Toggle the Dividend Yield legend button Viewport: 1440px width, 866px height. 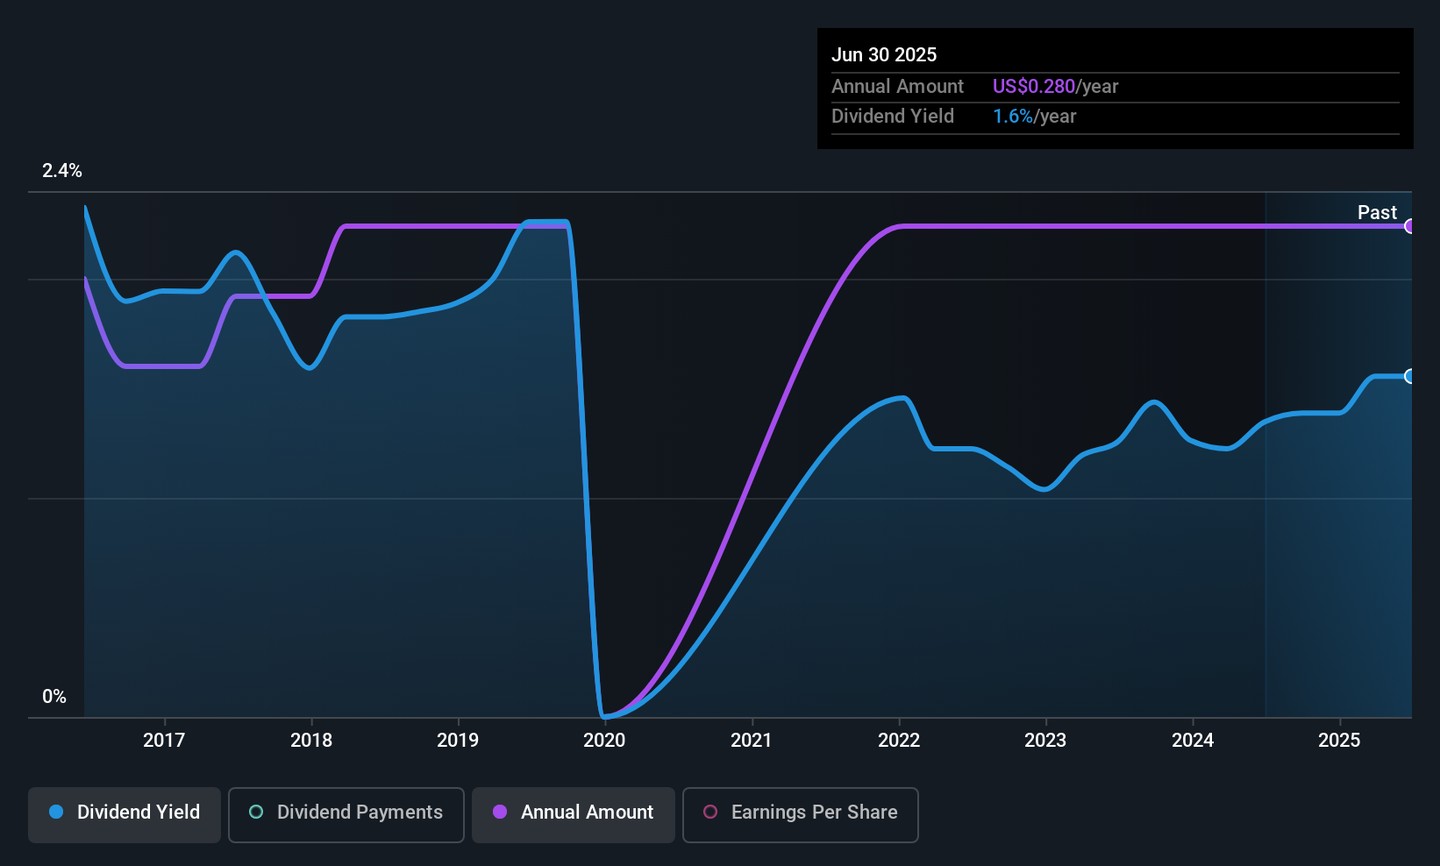click(x=125, y=814)
